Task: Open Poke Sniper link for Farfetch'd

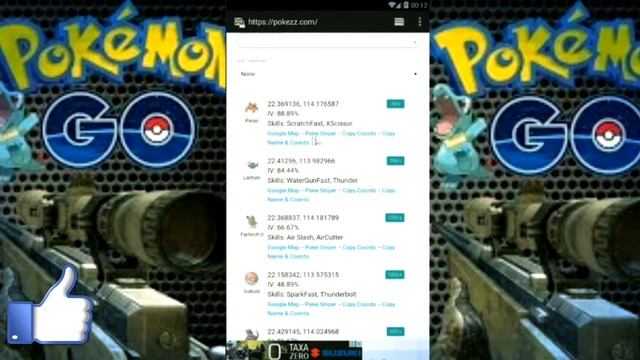Action: (320, 247)
